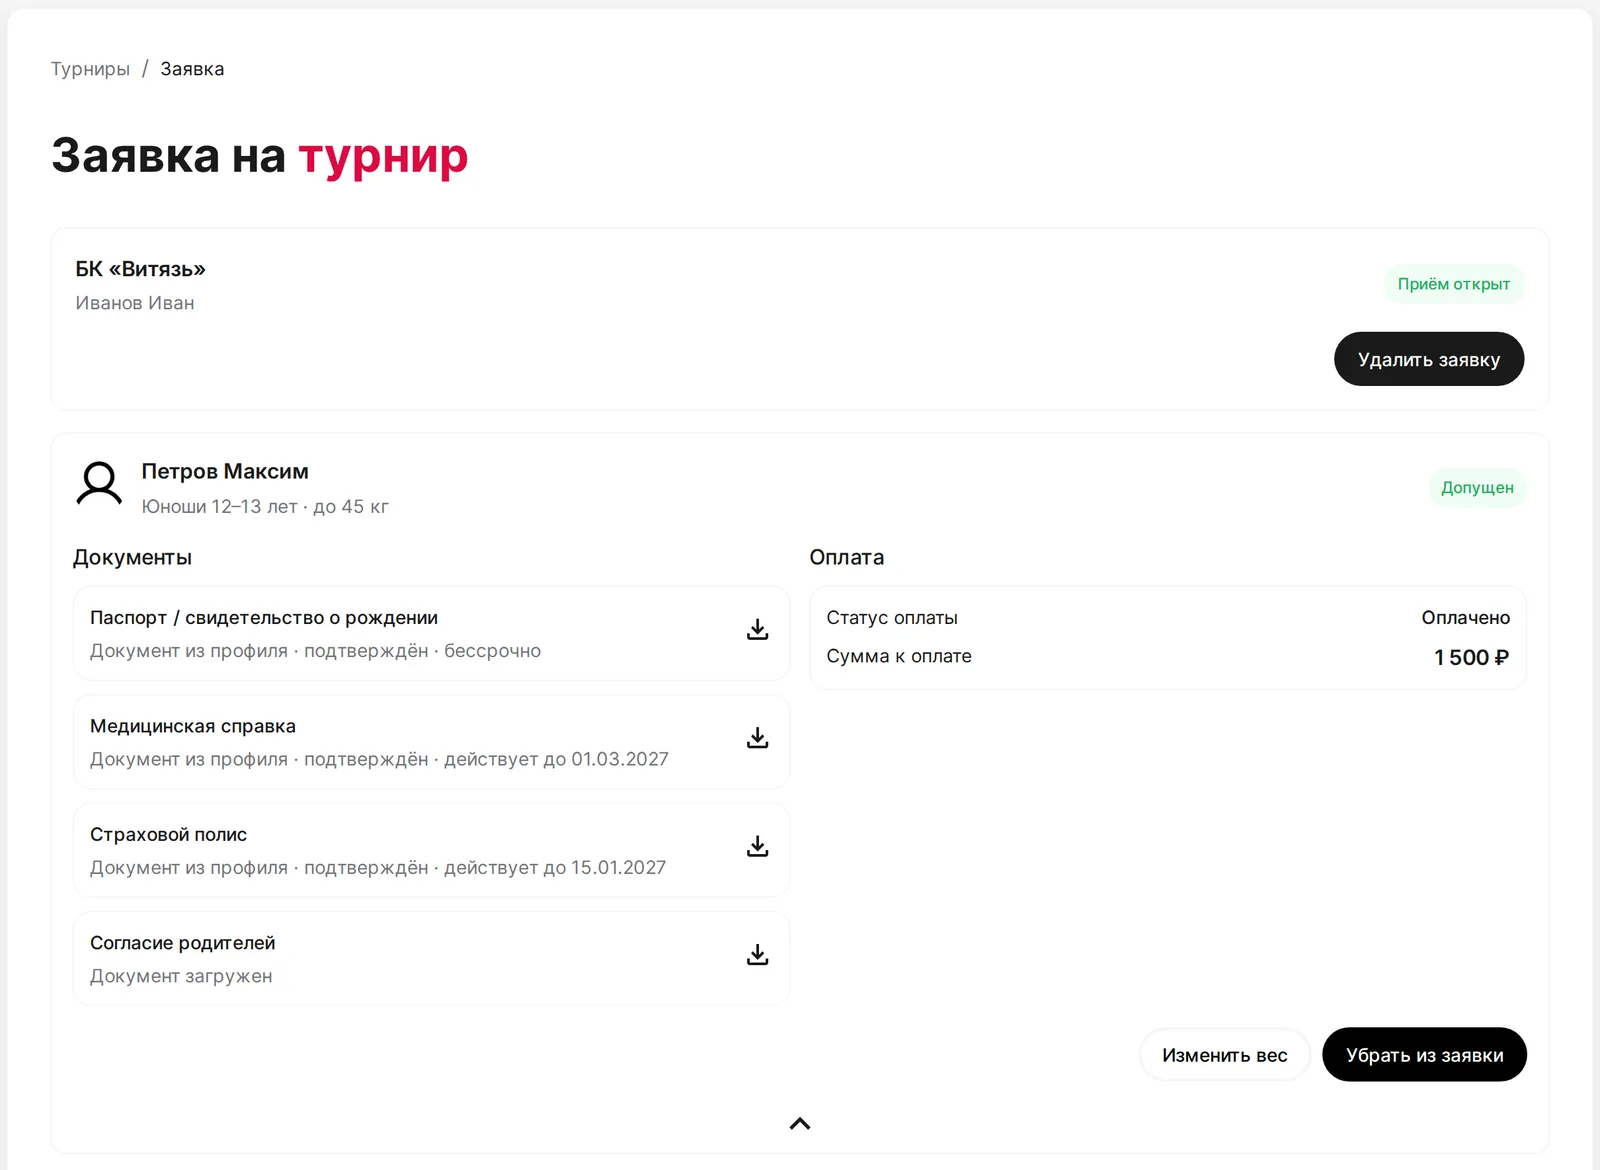Viewport: 1600px width, 1170px height.
Task: Click the Страховой полис title
Action: coord(168,834)
